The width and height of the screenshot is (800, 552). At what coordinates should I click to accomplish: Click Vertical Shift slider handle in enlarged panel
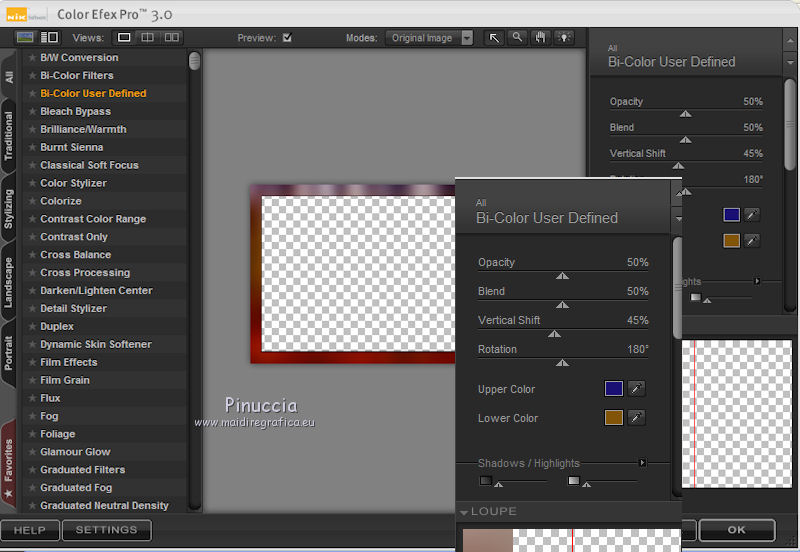[x=554, y=334]
